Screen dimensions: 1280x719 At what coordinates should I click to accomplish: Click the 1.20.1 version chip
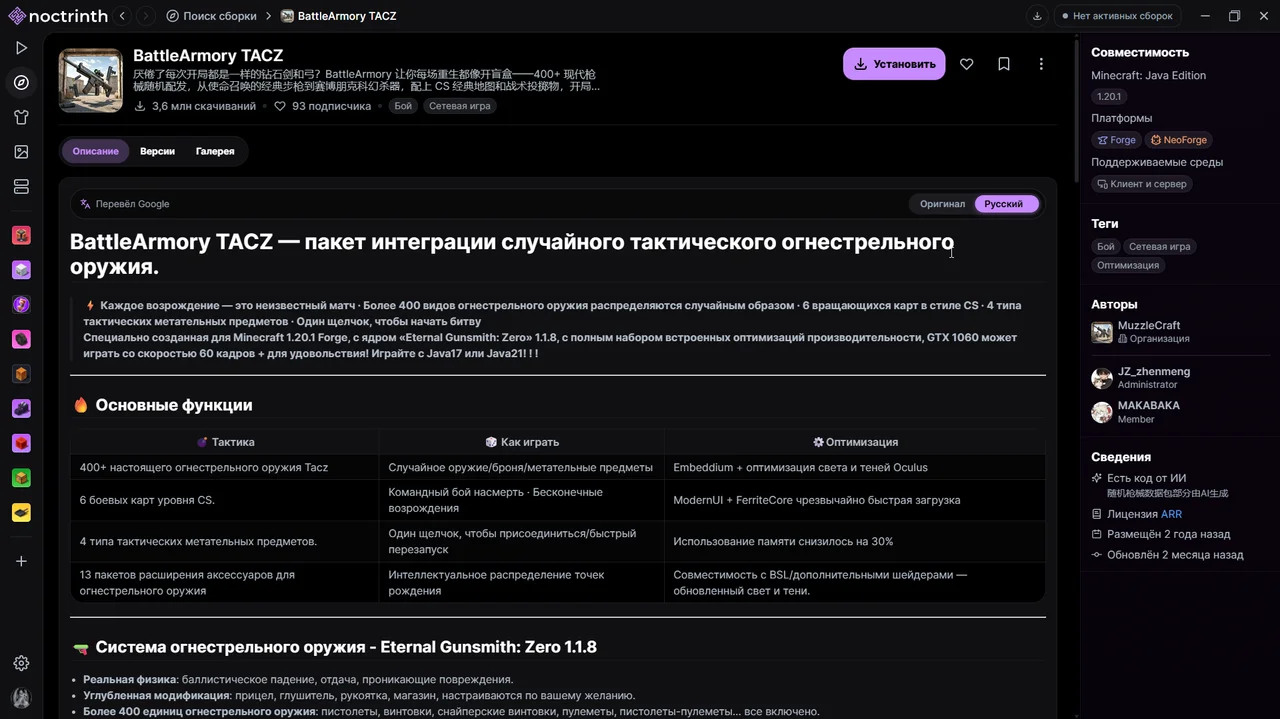(1108, 97)
